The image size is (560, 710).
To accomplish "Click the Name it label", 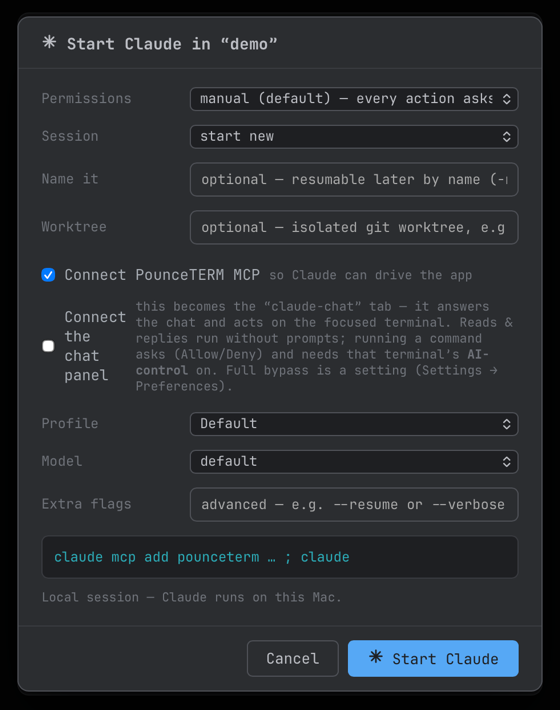I will (70, 178).
